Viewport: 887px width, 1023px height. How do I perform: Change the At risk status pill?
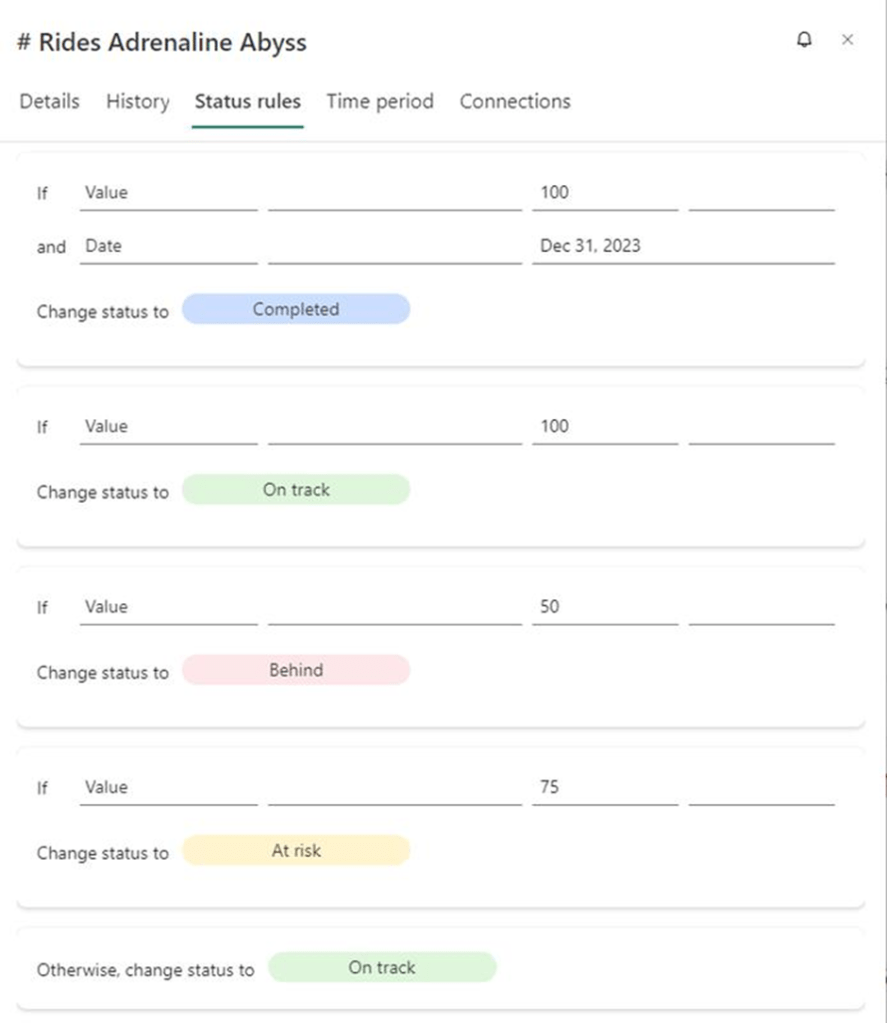[x=295, y=850]
